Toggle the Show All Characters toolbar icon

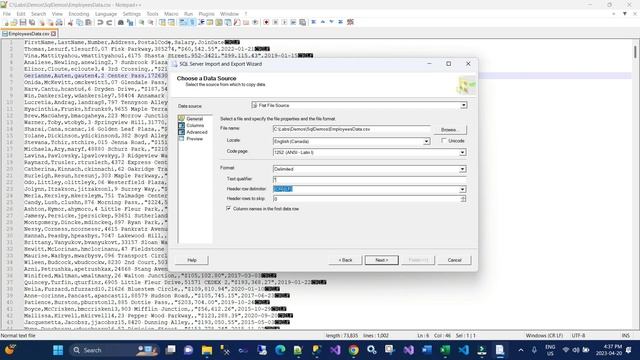pyautogui.click(x=192, y=22)
